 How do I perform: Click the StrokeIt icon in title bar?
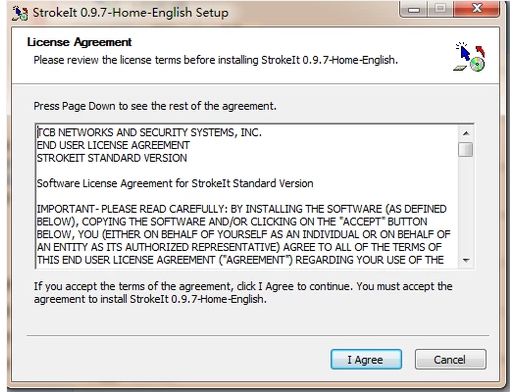pos(20,13)
